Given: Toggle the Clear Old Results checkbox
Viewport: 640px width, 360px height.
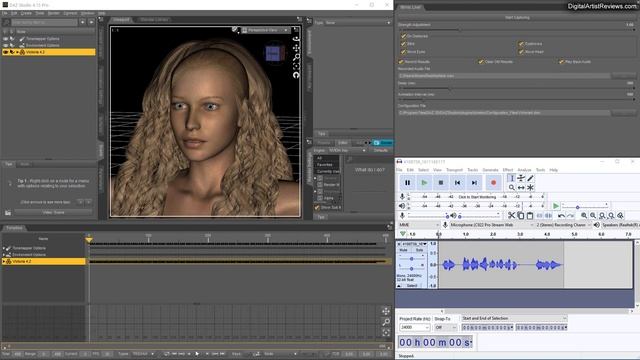Looking at the screenshot, I should click(x=481, y=62).
